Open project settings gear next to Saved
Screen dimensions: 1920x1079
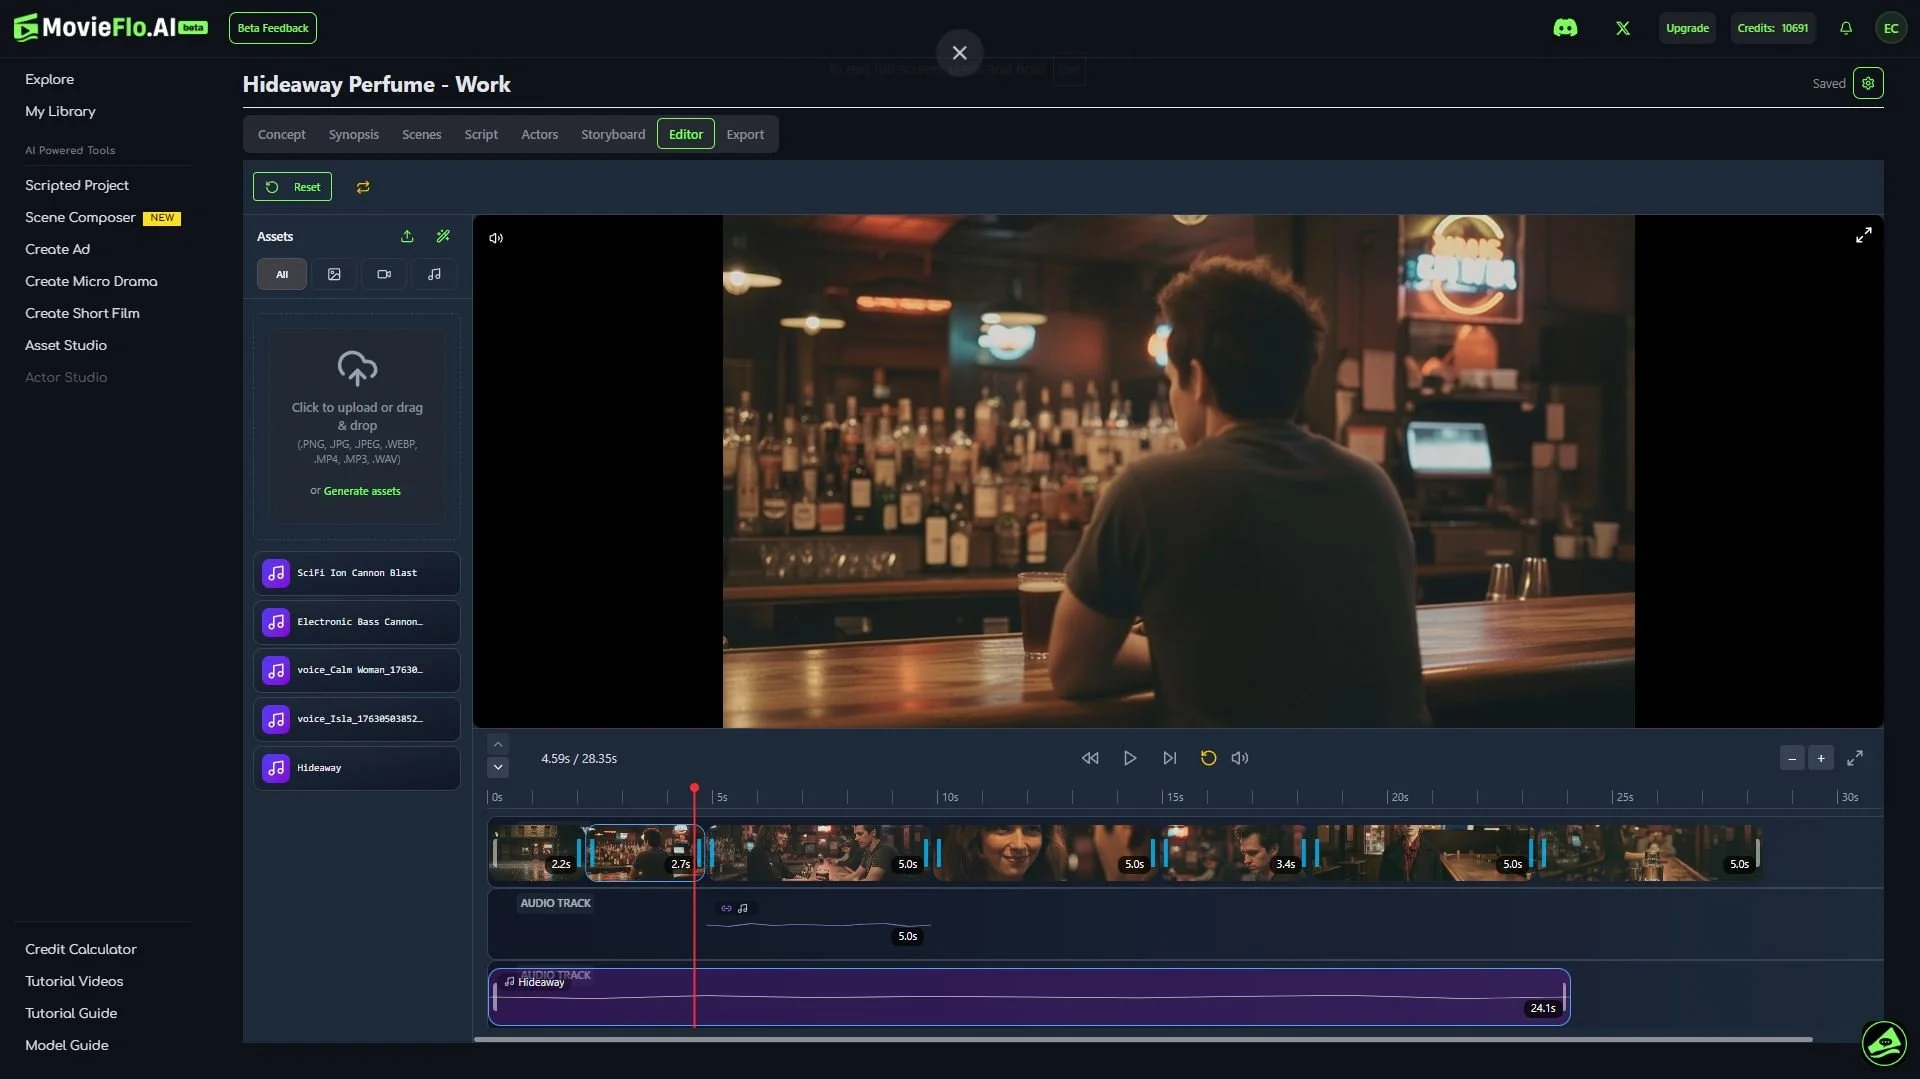[1868, 83]
